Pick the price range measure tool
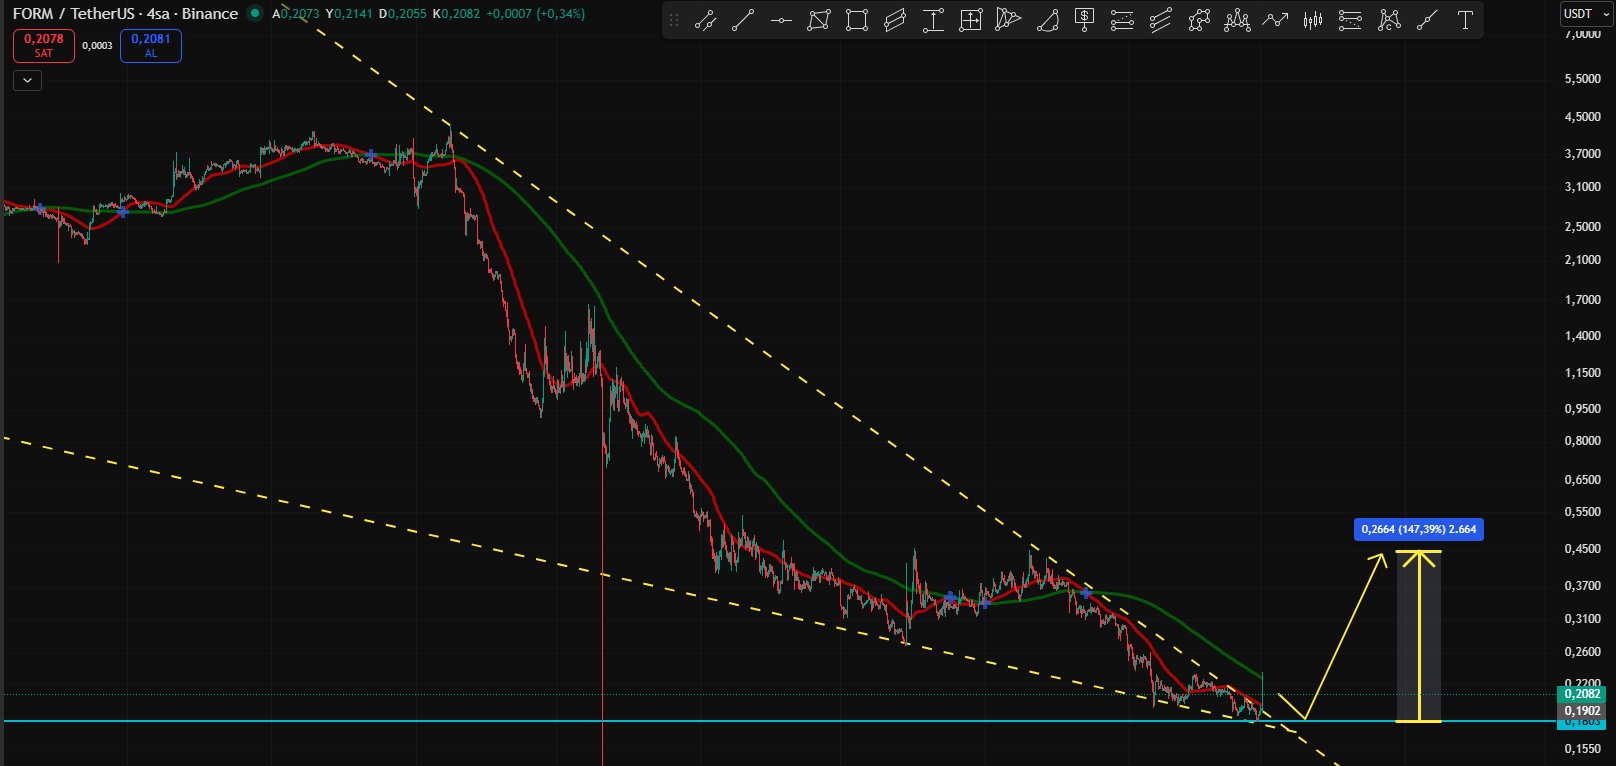 (933, 20)
